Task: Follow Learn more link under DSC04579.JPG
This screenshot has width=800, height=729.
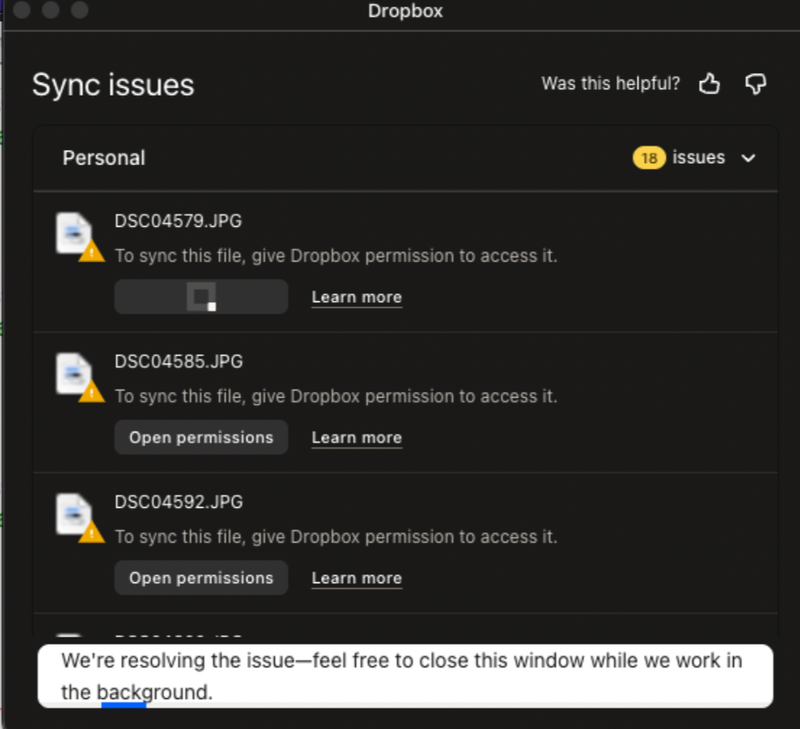Action: point(356,297)
